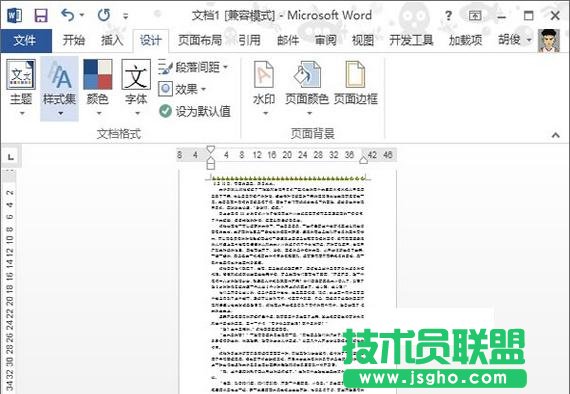Open the 加载项 (Add-ins) tab

click(465, 40)
